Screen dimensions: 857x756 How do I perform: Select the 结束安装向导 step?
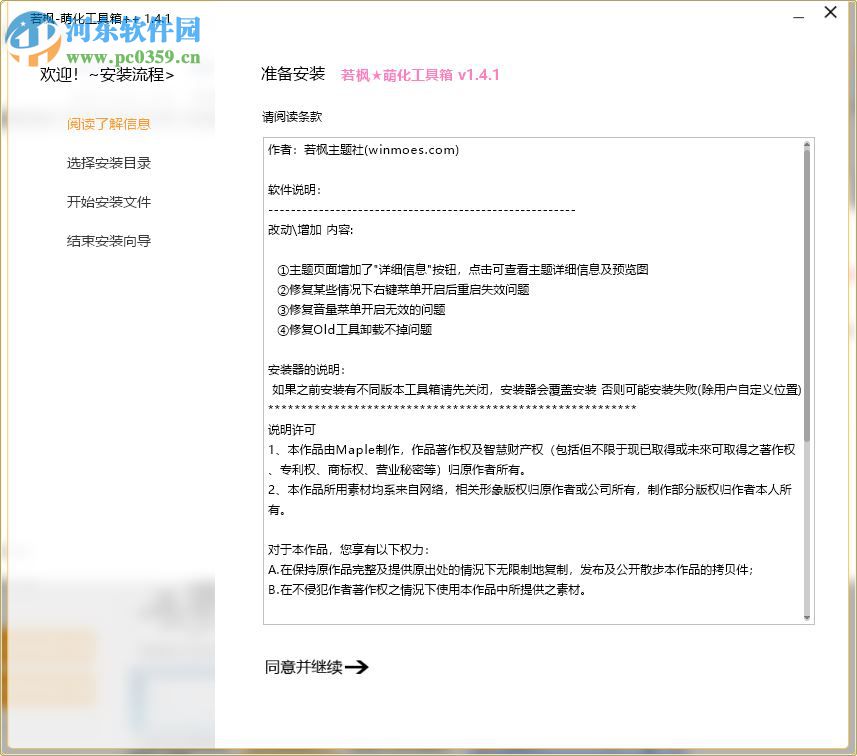(x=107, y=240)
